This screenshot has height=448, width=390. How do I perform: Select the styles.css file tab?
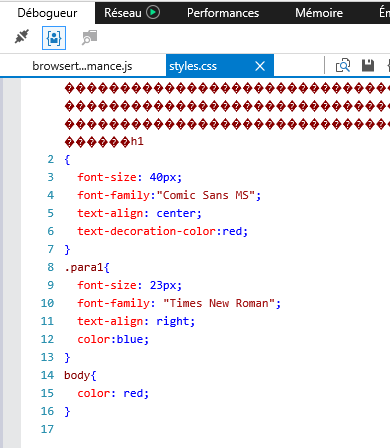(193, 66)
